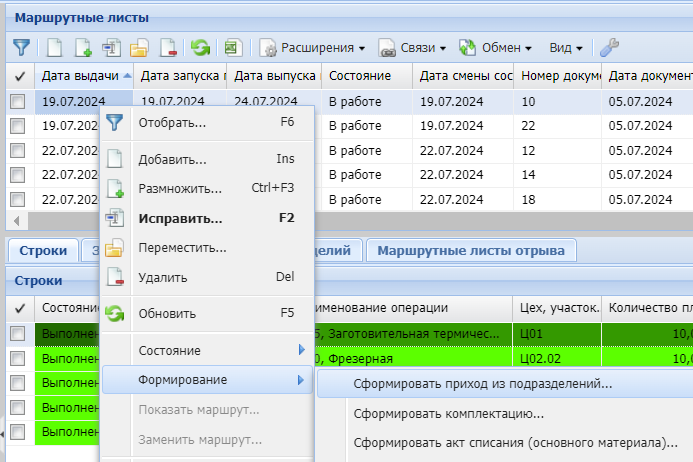Click the Excel export icon in toolbar

coord(233,47)
